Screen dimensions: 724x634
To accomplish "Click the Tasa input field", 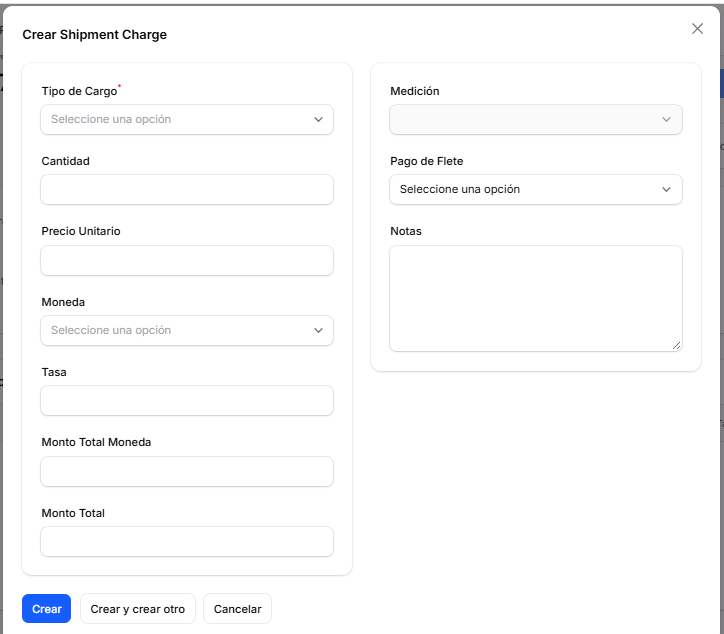I will click(x=187, y=400).
